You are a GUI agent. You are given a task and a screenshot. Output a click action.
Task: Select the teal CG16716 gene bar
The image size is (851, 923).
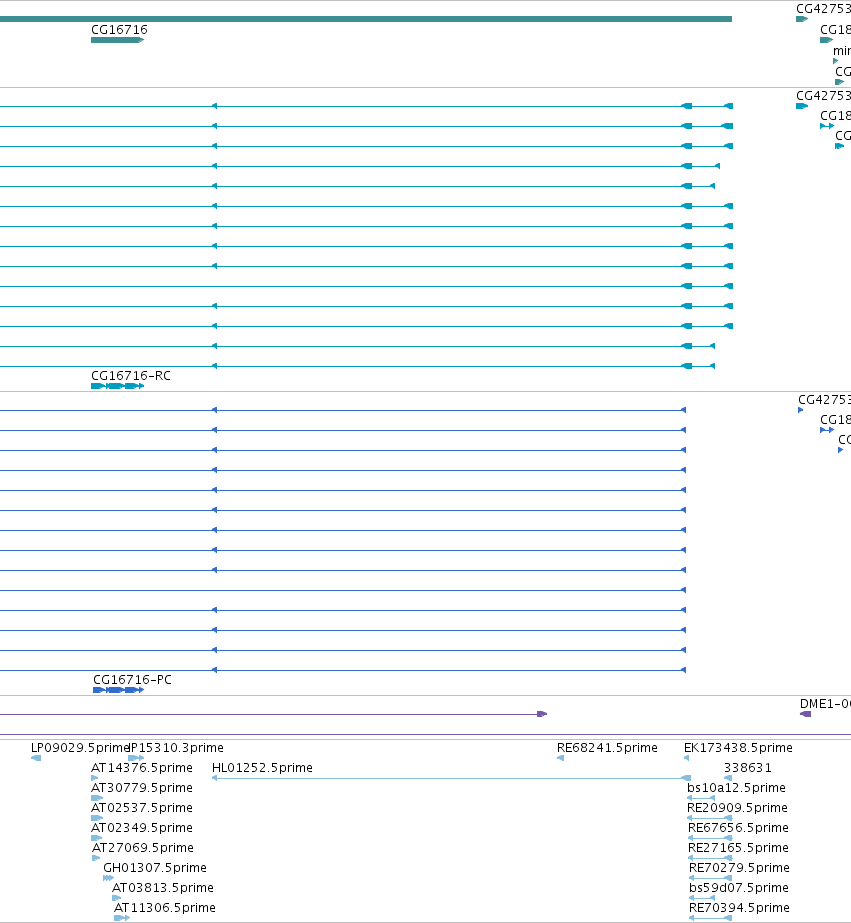117,40
